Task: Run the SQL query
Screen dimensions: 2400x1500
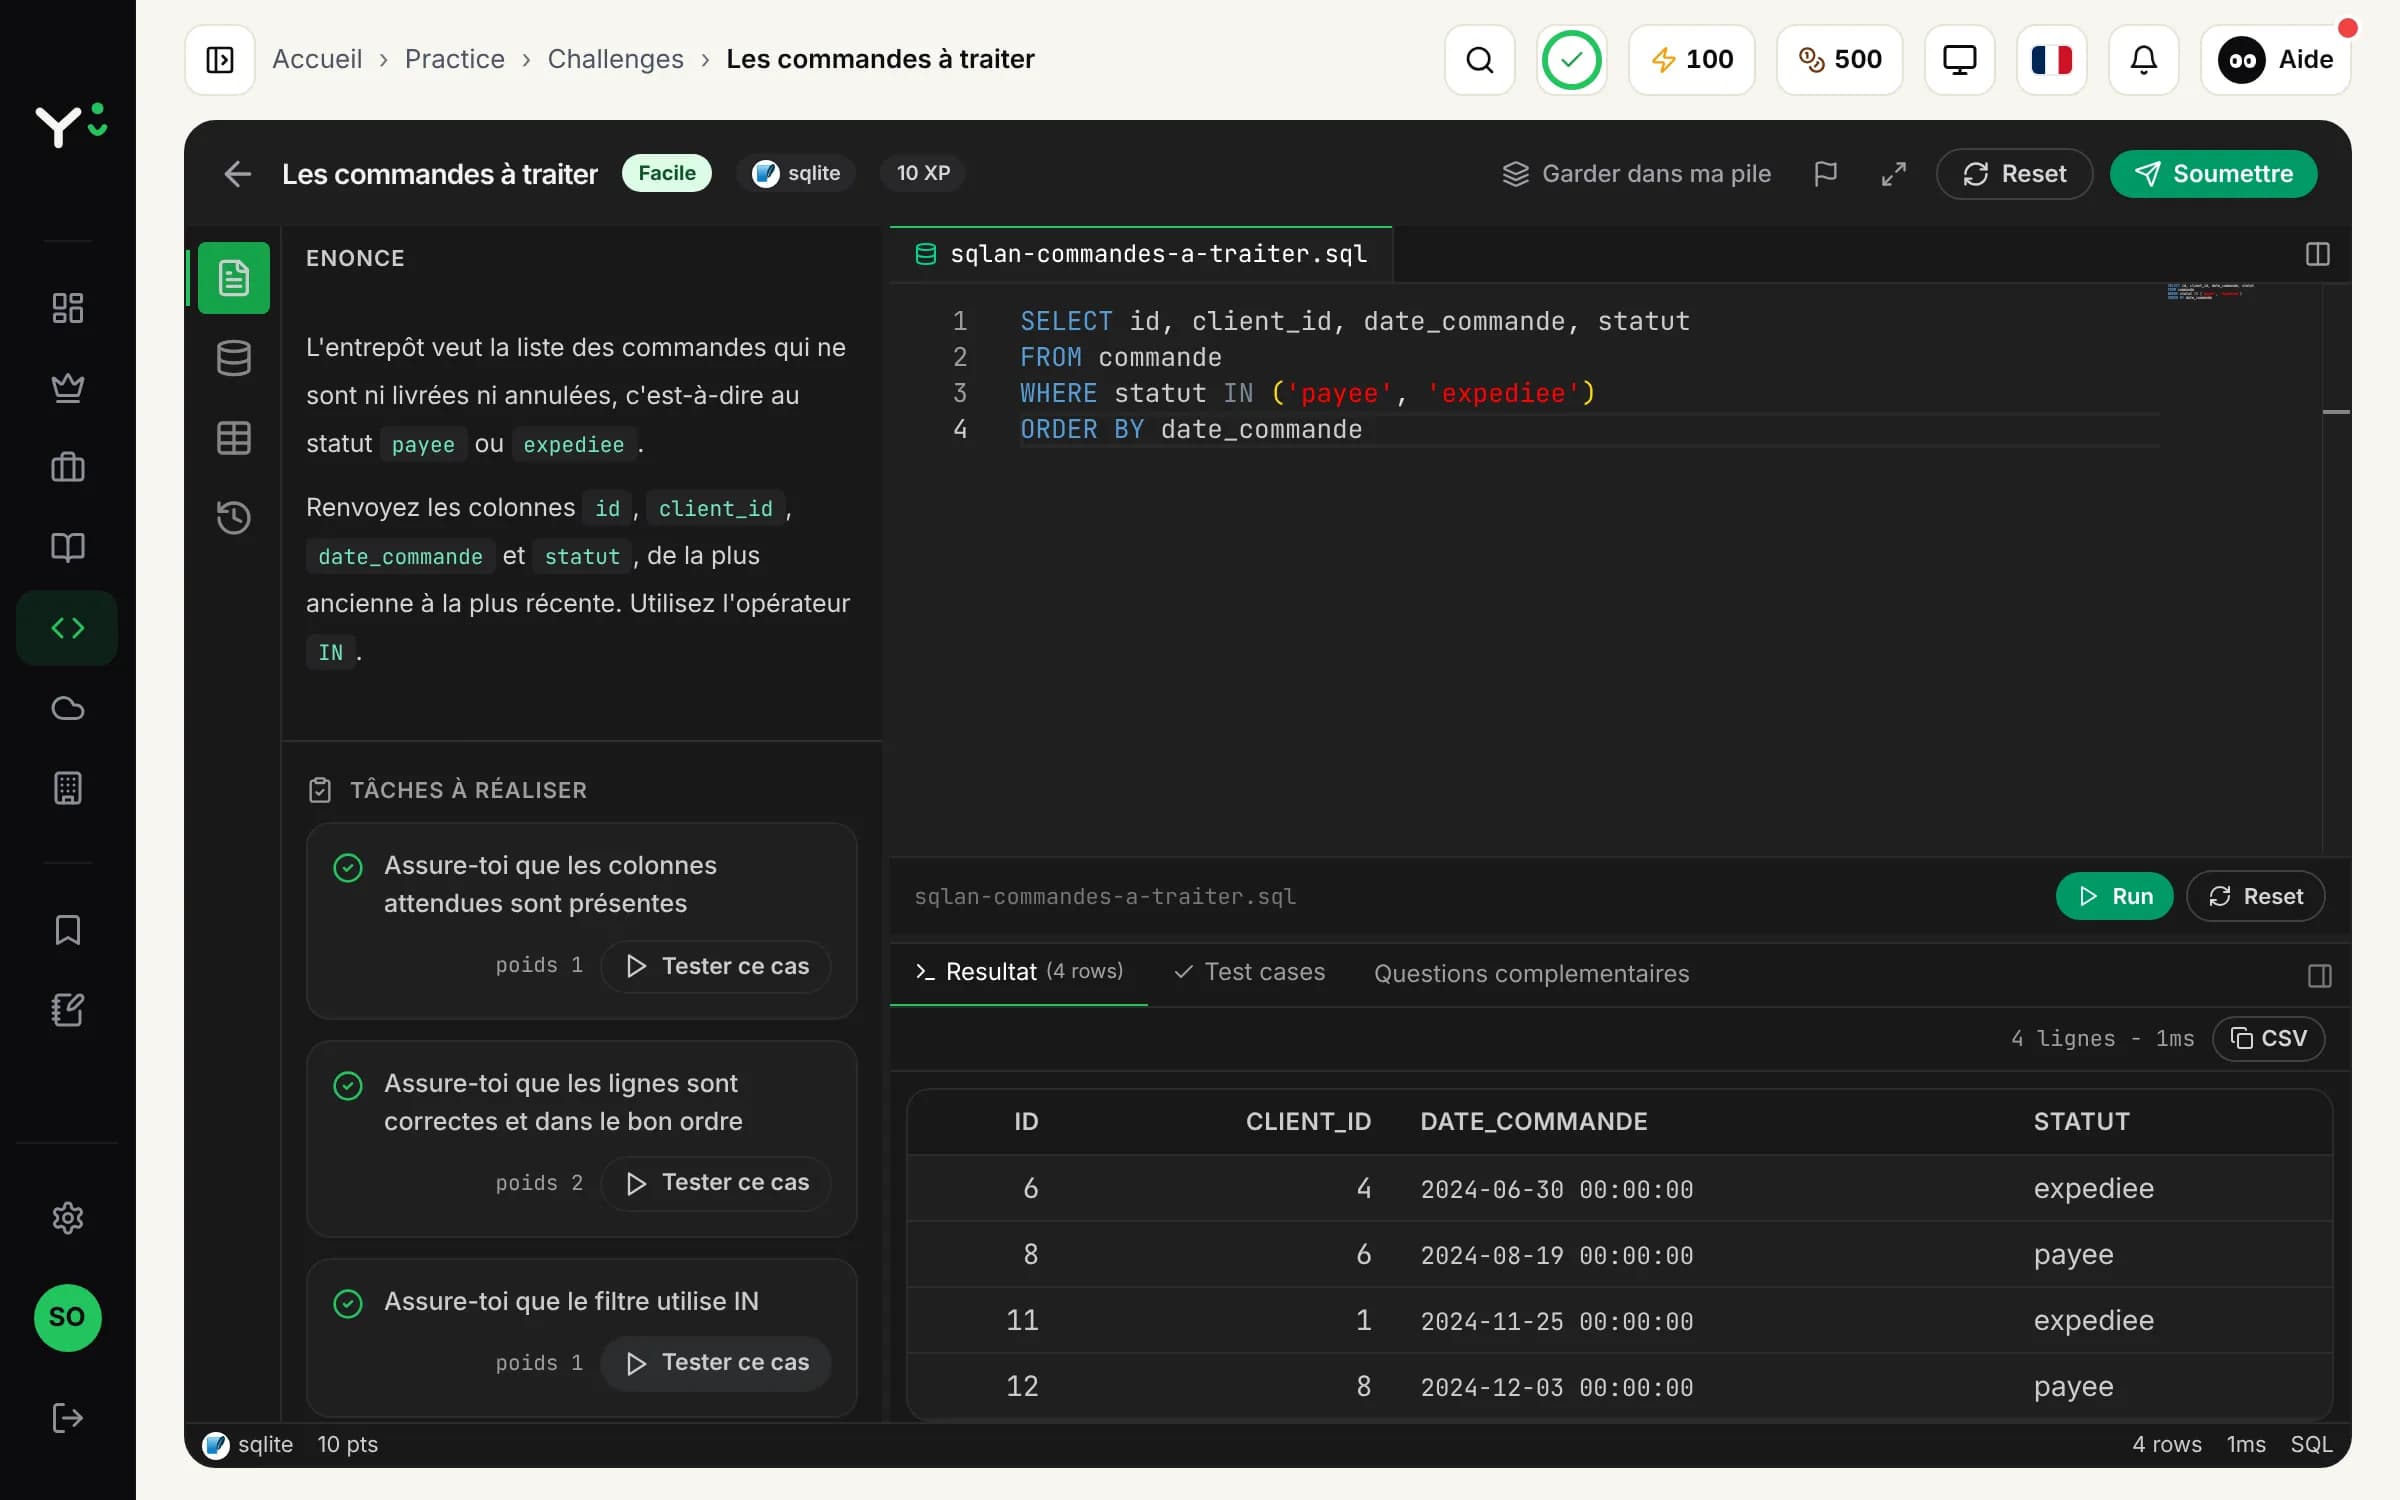Action: coord(2114,896)
